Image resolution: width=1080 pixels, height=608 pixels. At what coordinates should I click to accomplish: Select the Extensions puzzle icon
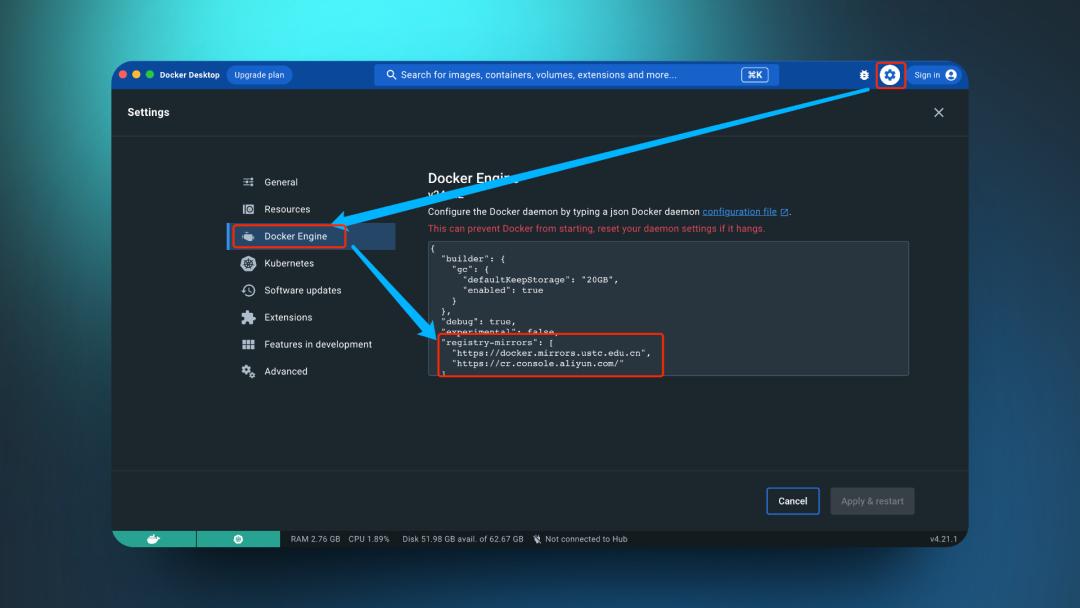tap(249, 317)
